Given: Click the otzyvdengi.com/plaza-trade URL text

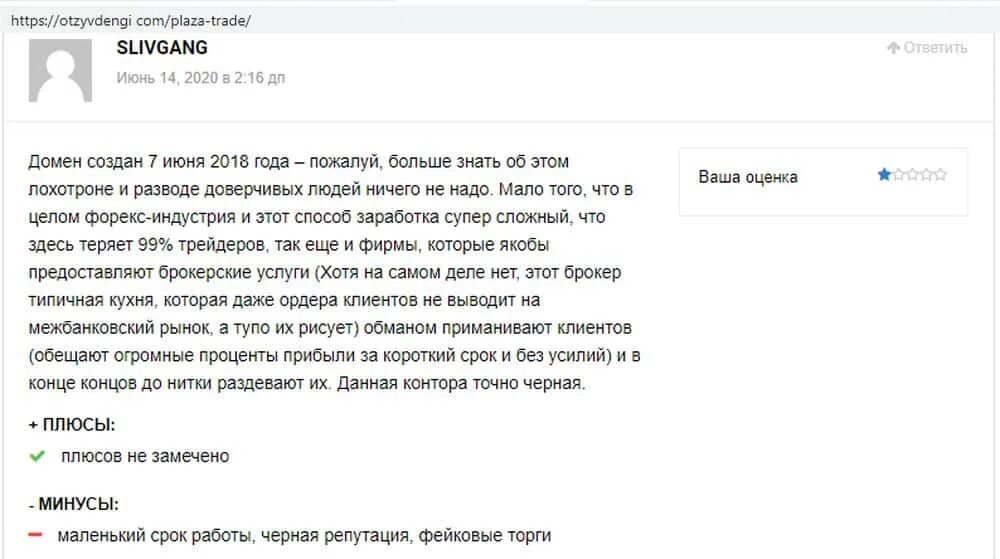Looking at the screenshot, I should click(x=131, y=20).
